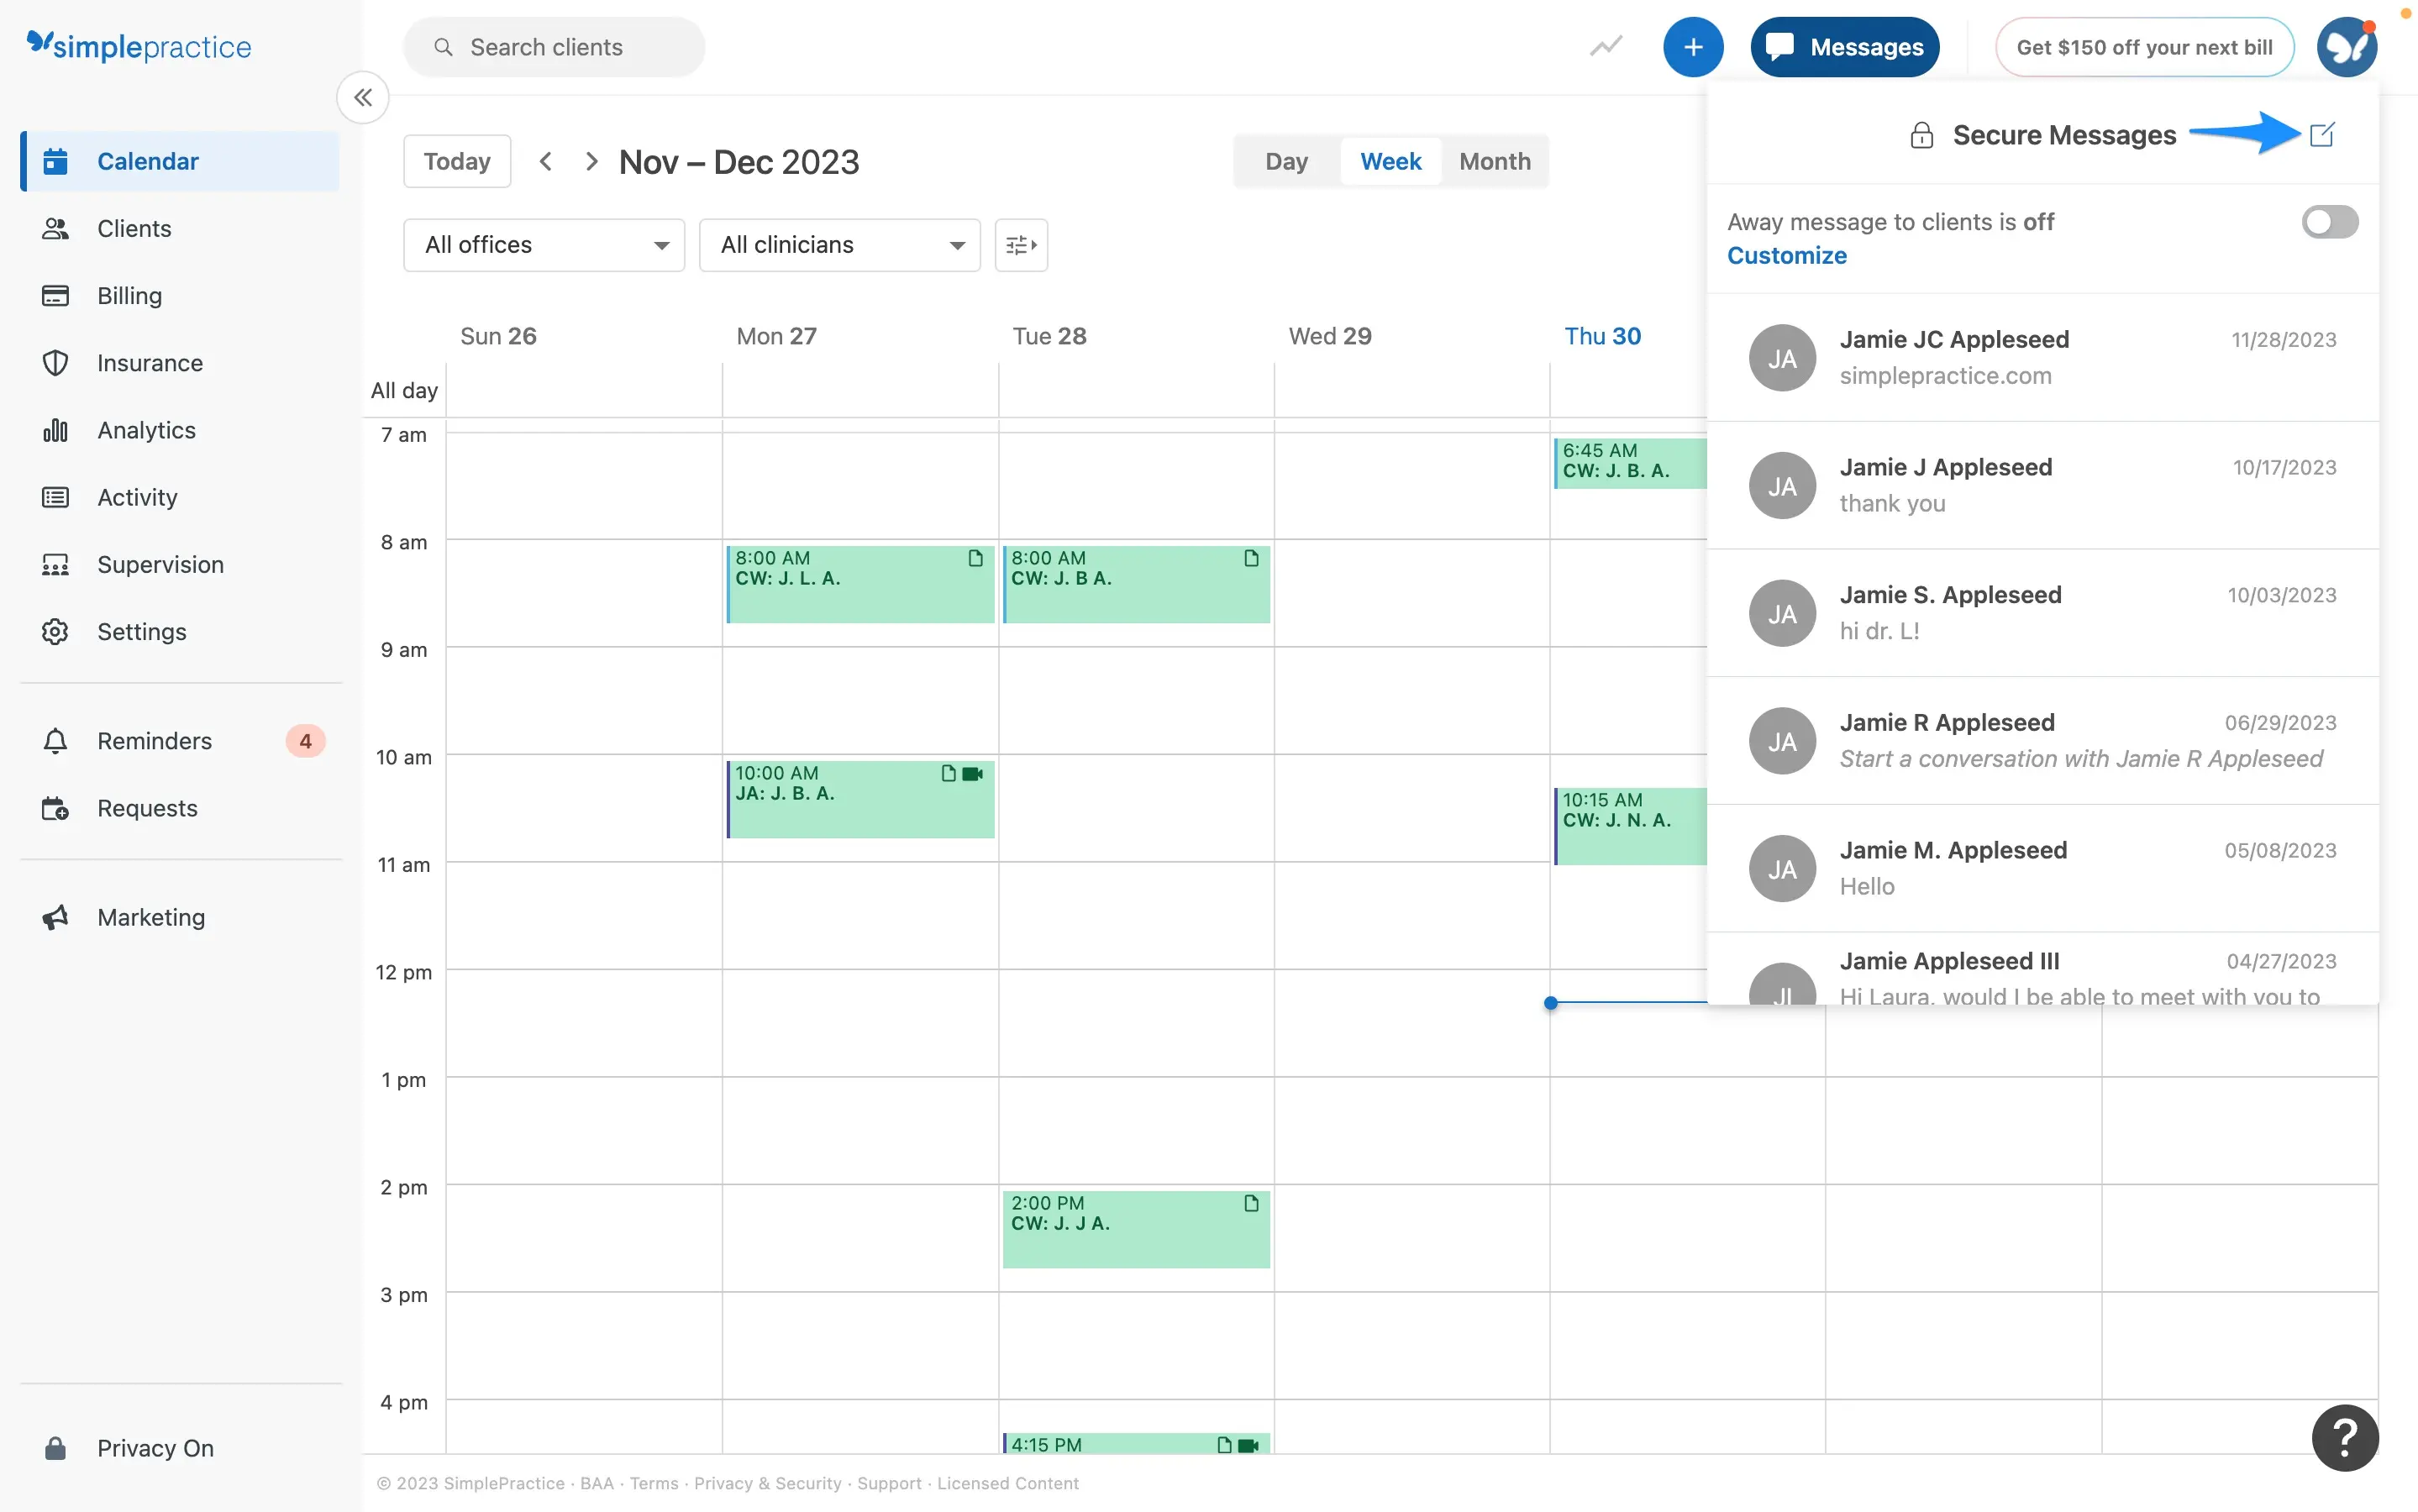Click the Get $150 off your next bill button
This screenshot has height=1512, width=2418.
pyautogui.click(x=2145, y=46)
